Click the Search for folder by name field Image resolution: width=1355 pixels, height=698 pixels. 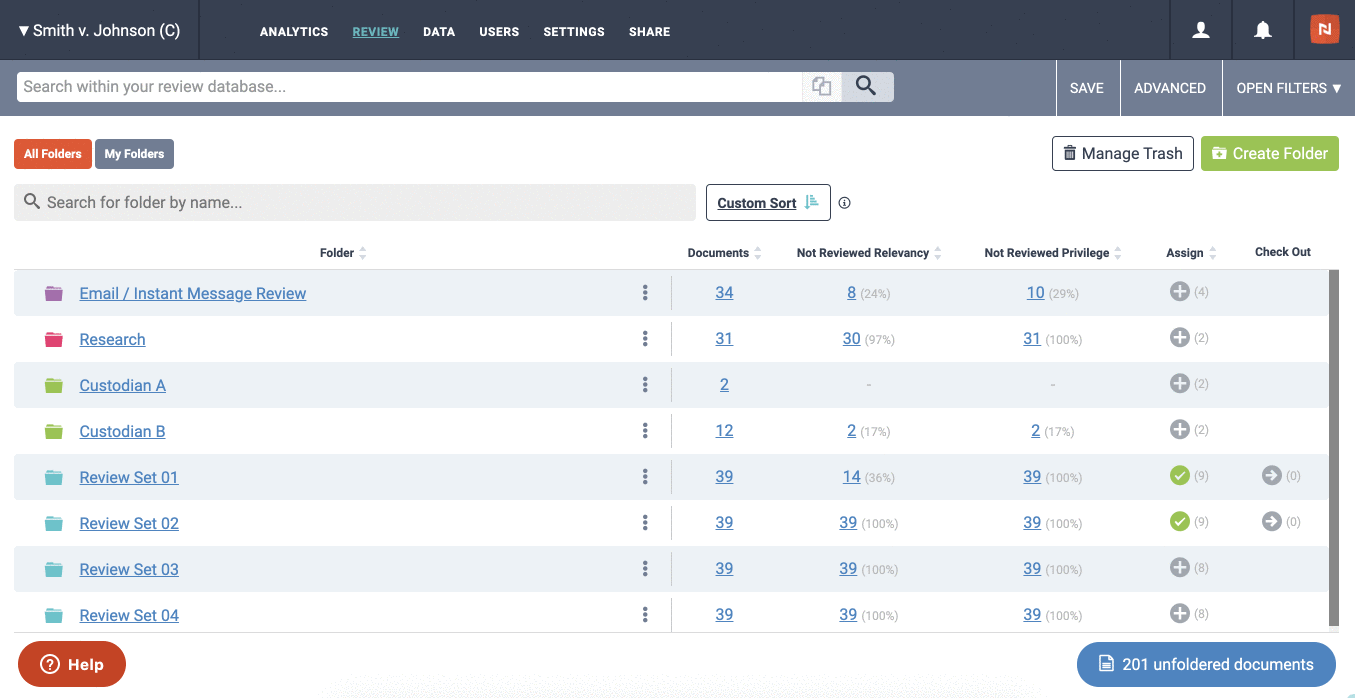(355, 202)
